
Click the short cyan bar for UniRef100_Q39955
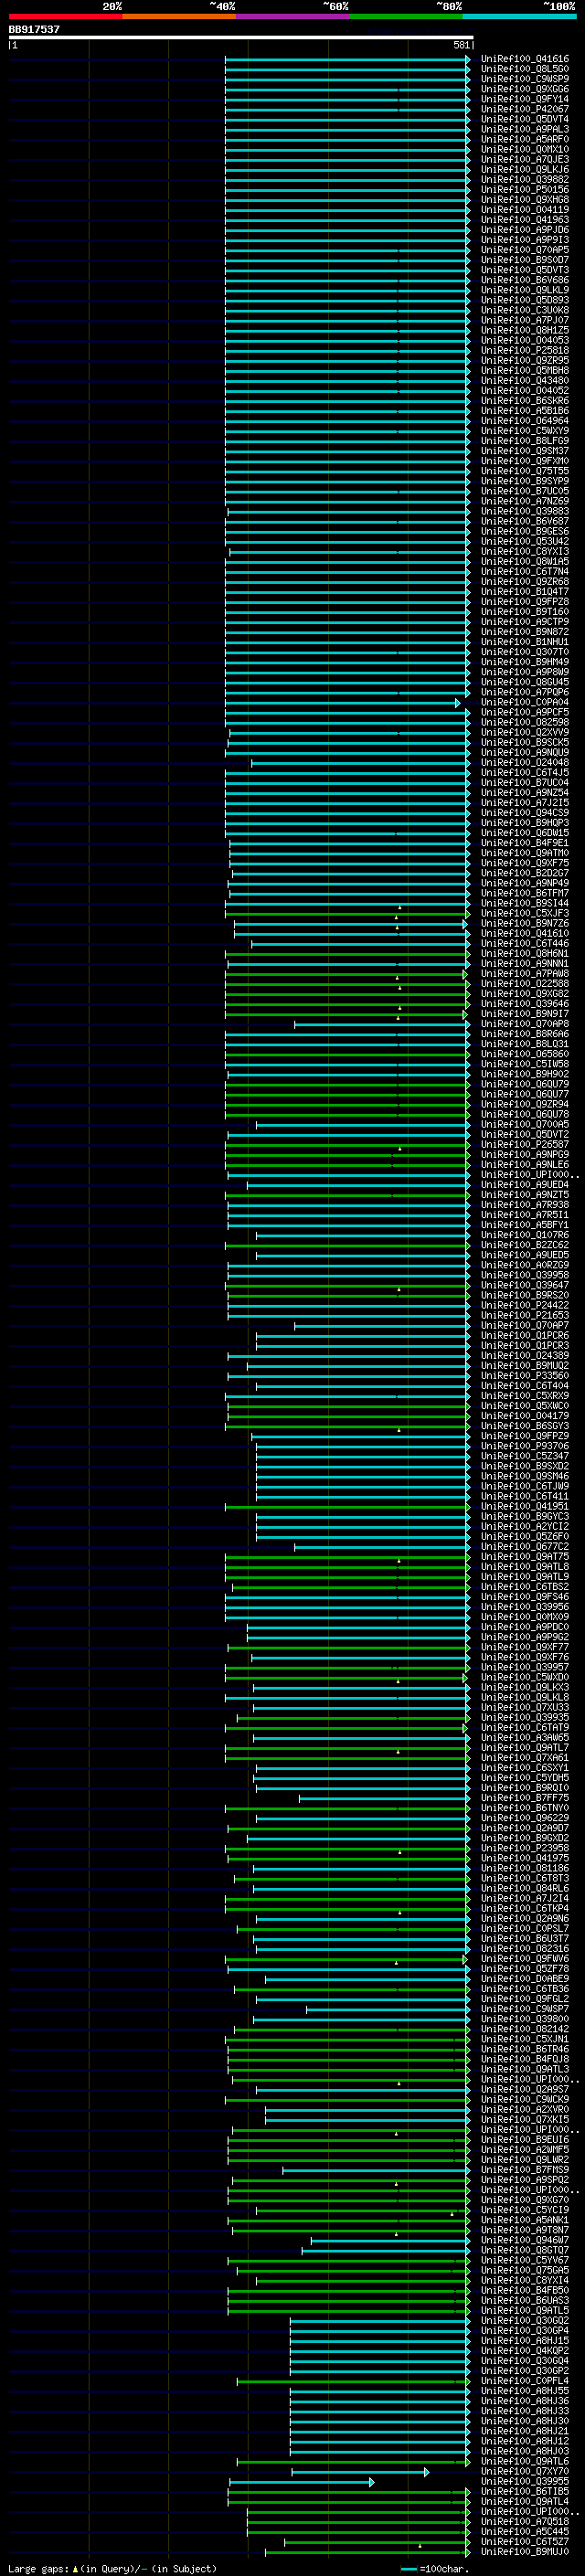click(301, 2482)
